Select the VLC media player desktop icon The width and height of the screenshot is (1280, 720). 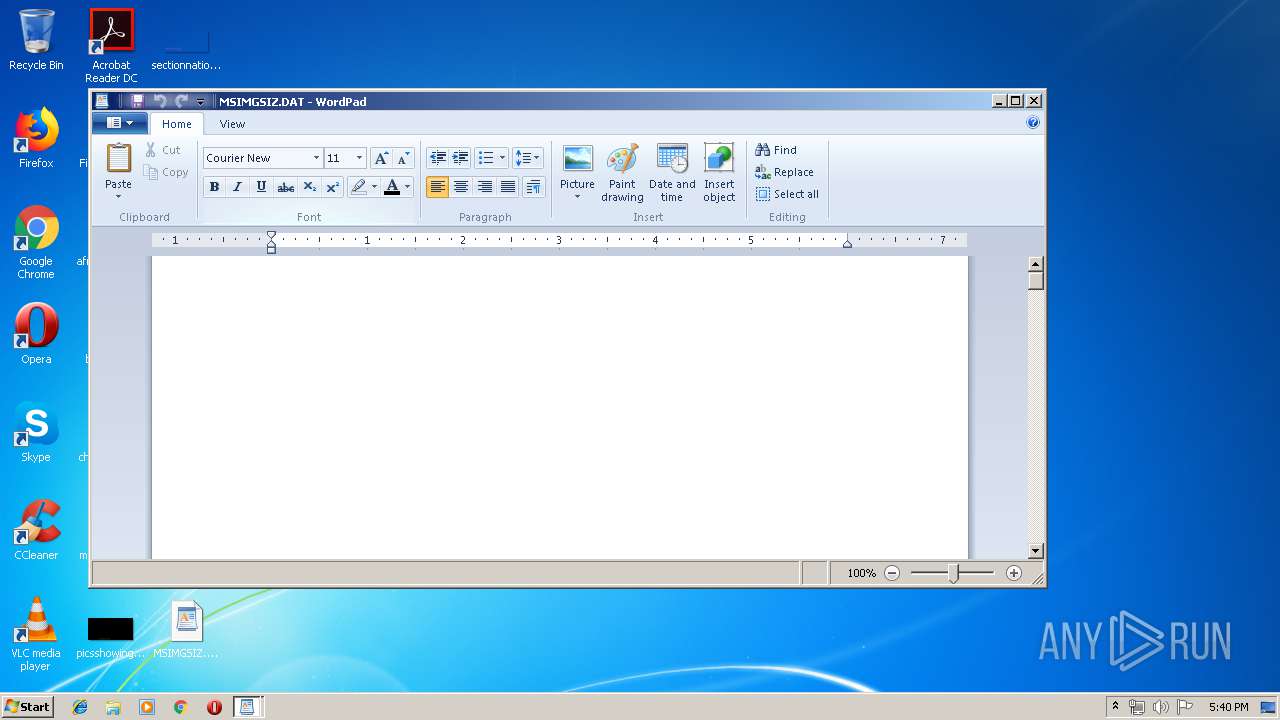click(36, 634)
